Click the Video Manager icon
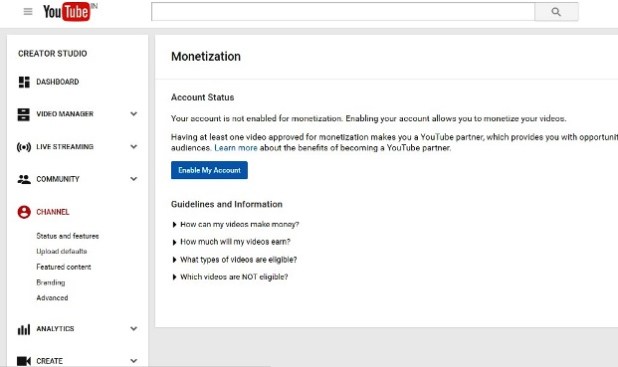This screenshot has height=367, width=618. [24, 114]
